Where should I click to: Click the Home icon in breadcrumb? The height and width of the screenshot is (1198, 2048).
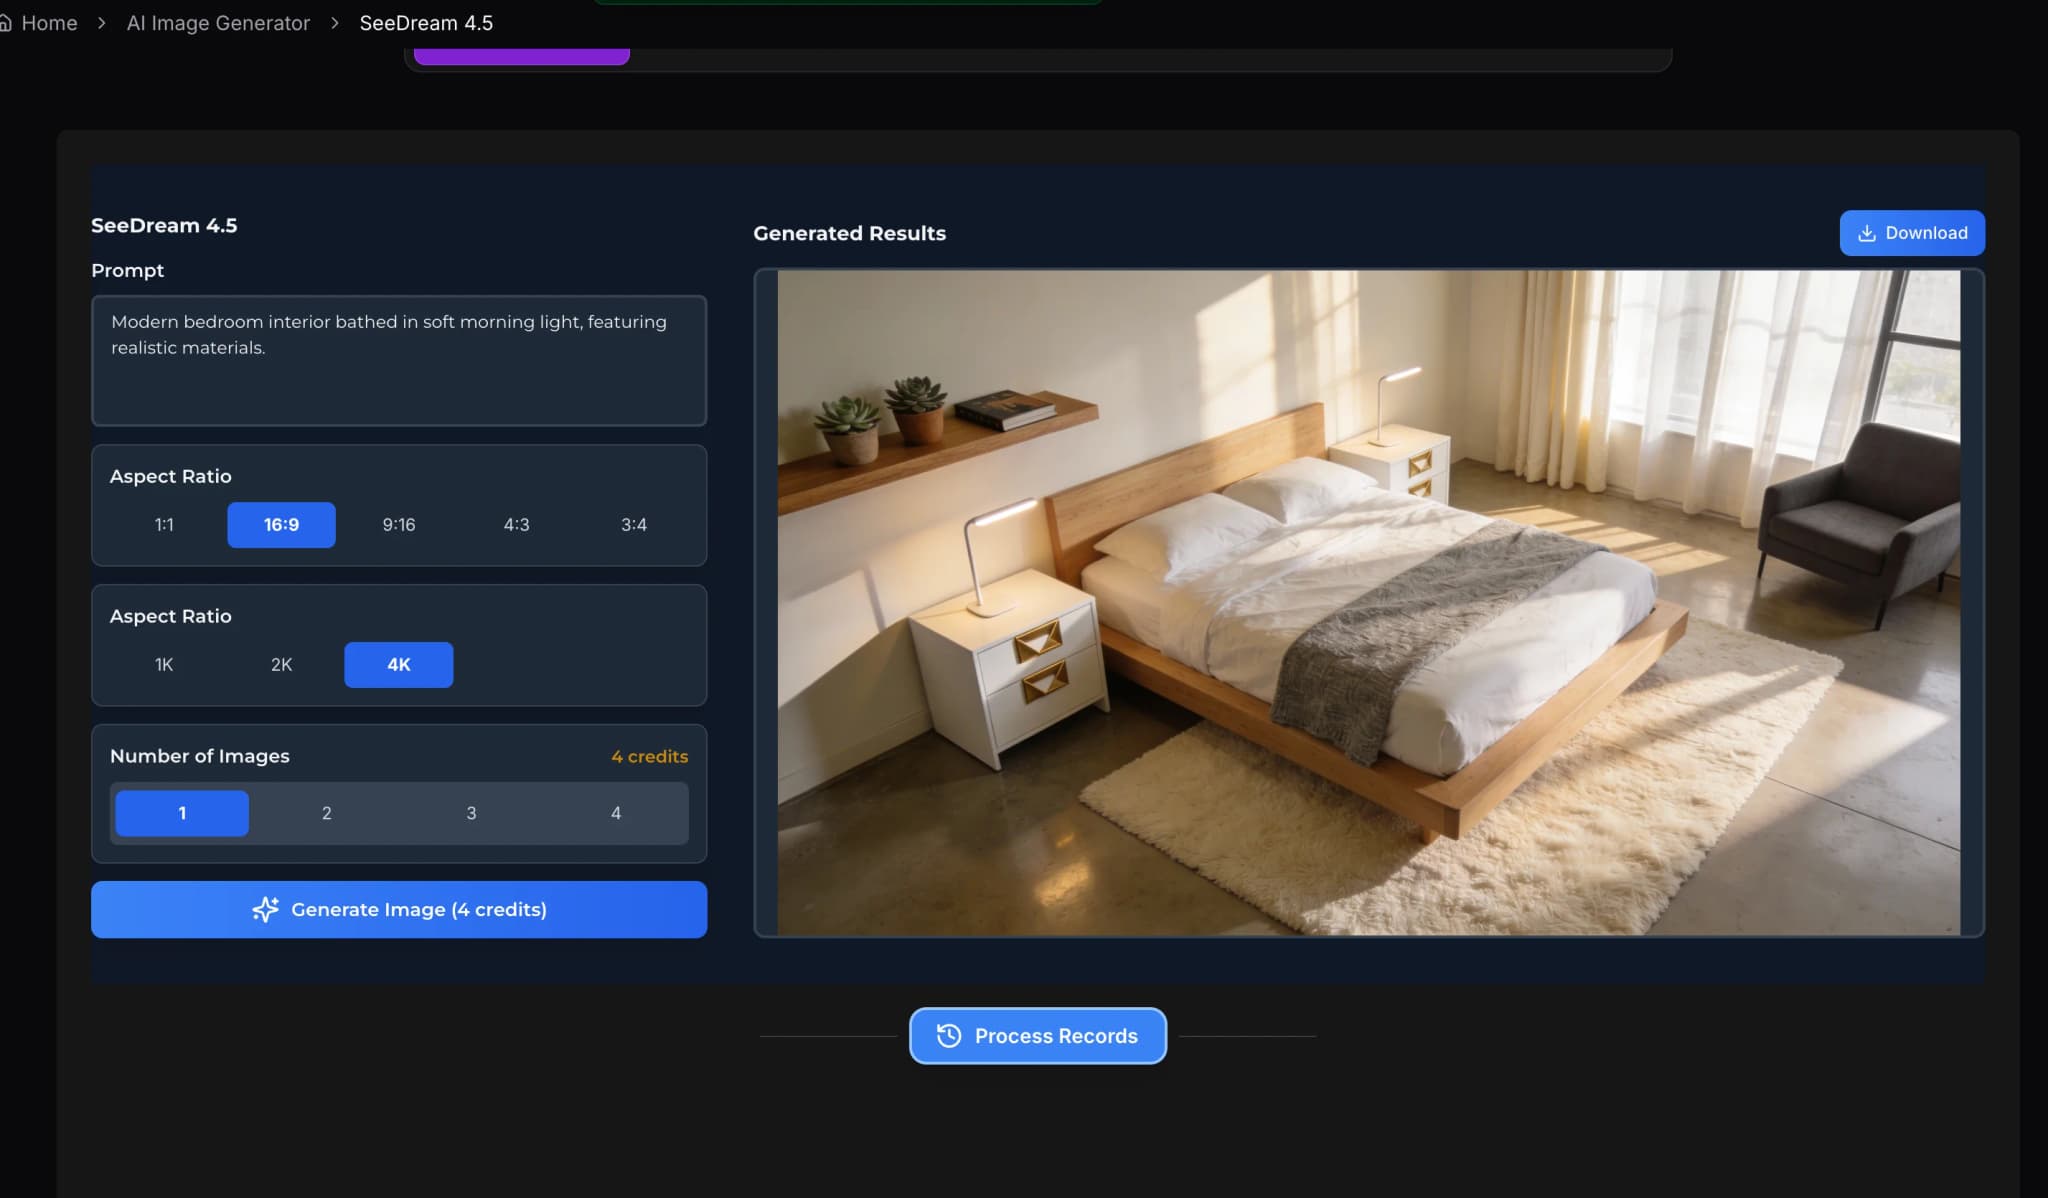point(5,23)
